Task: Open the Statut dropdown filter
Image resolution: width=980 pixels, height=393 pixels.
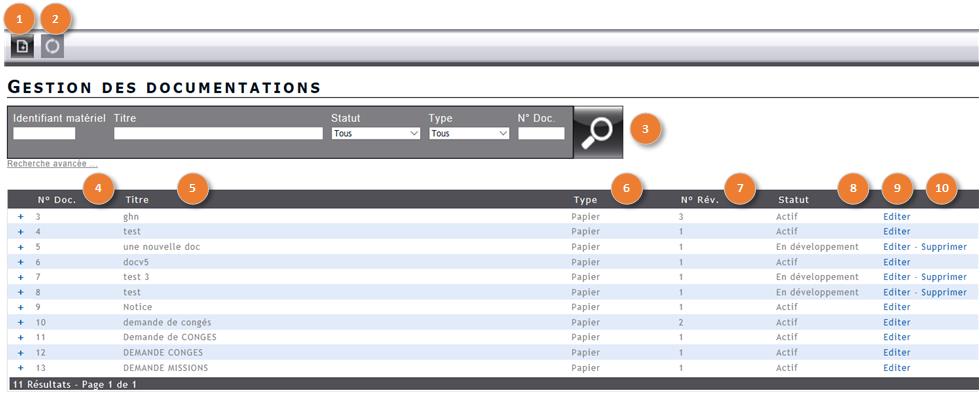Action: pyautogui.click(x=376, y=133)
